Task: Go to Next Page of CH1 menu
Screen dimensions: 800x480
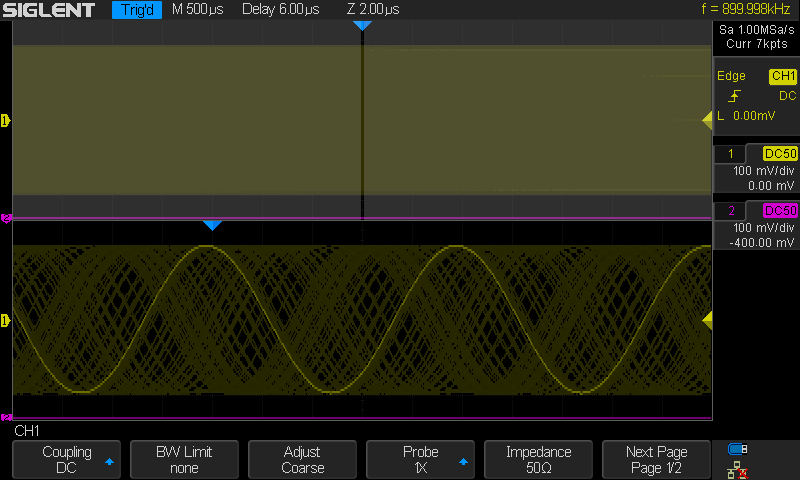Action: (x=656, y=460)
